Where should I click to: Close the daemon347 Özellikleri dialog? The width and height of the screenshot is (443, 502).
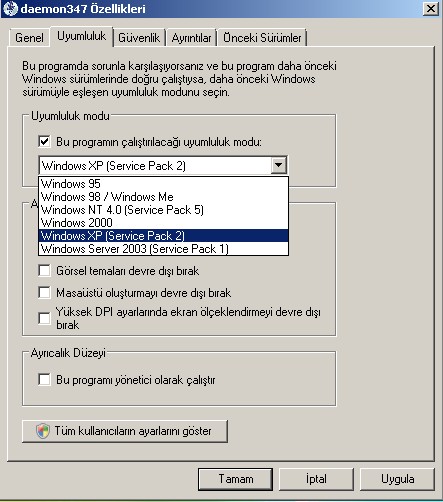(x=431, y=8)
